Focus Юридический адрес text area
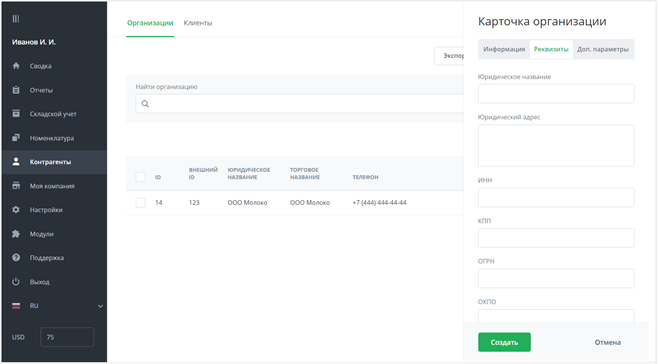658x364 pixels. point(556,146)
